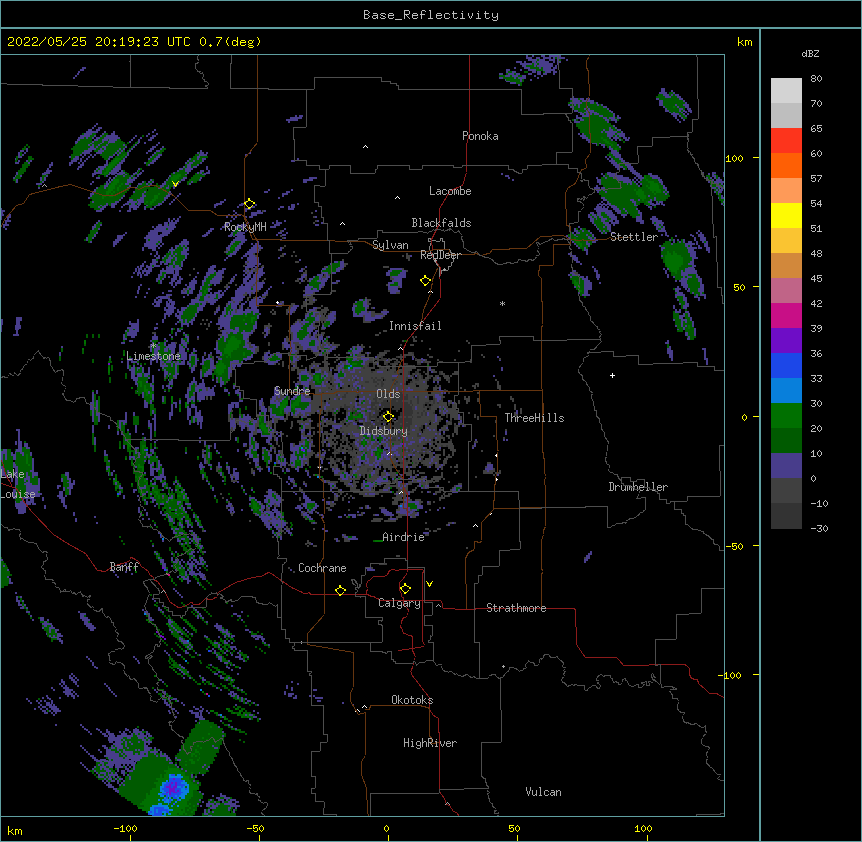Click the Blackfalds city label
Screen dimensions: 862x842
click(x=441, y=223)
